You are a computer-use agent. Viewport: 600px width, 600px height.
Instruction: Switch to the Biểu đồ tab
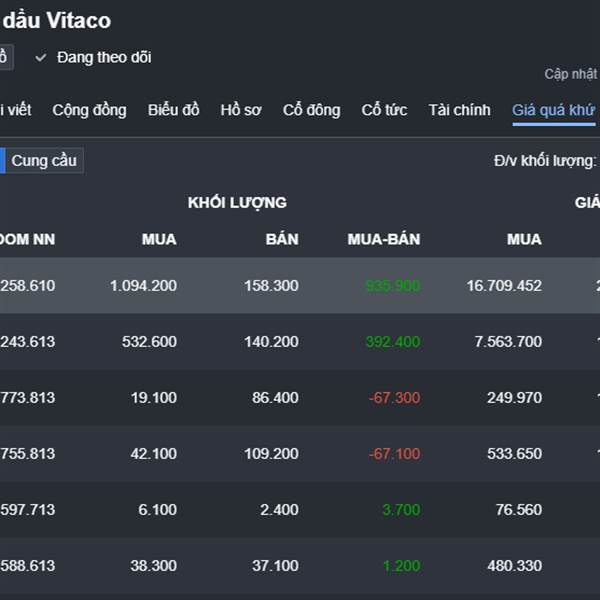pos(174,110)
